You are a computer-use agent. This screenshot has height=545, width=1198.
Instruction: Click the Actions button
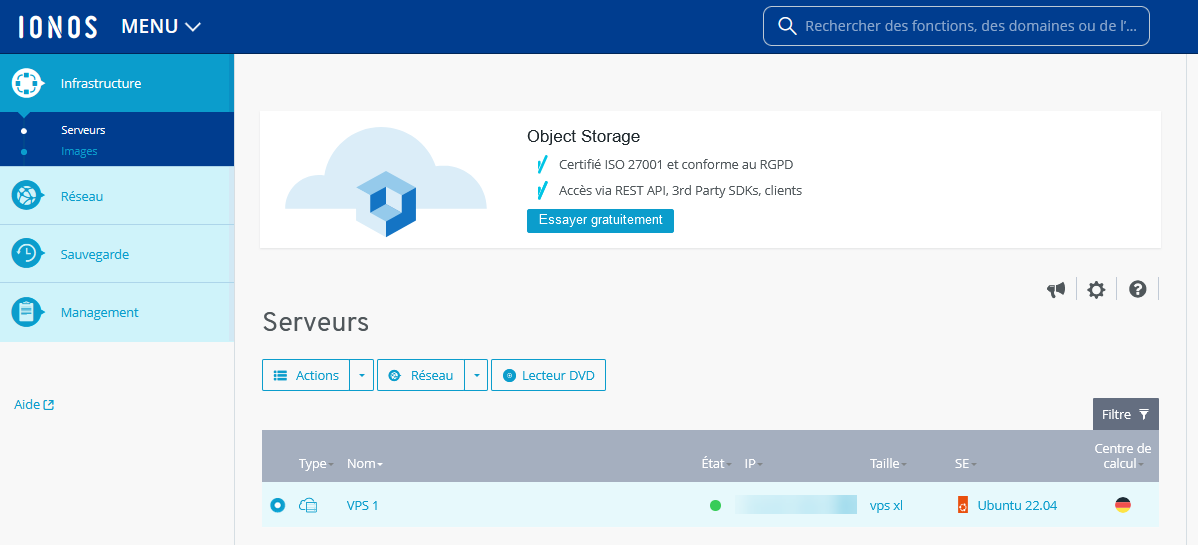[306, 375]
